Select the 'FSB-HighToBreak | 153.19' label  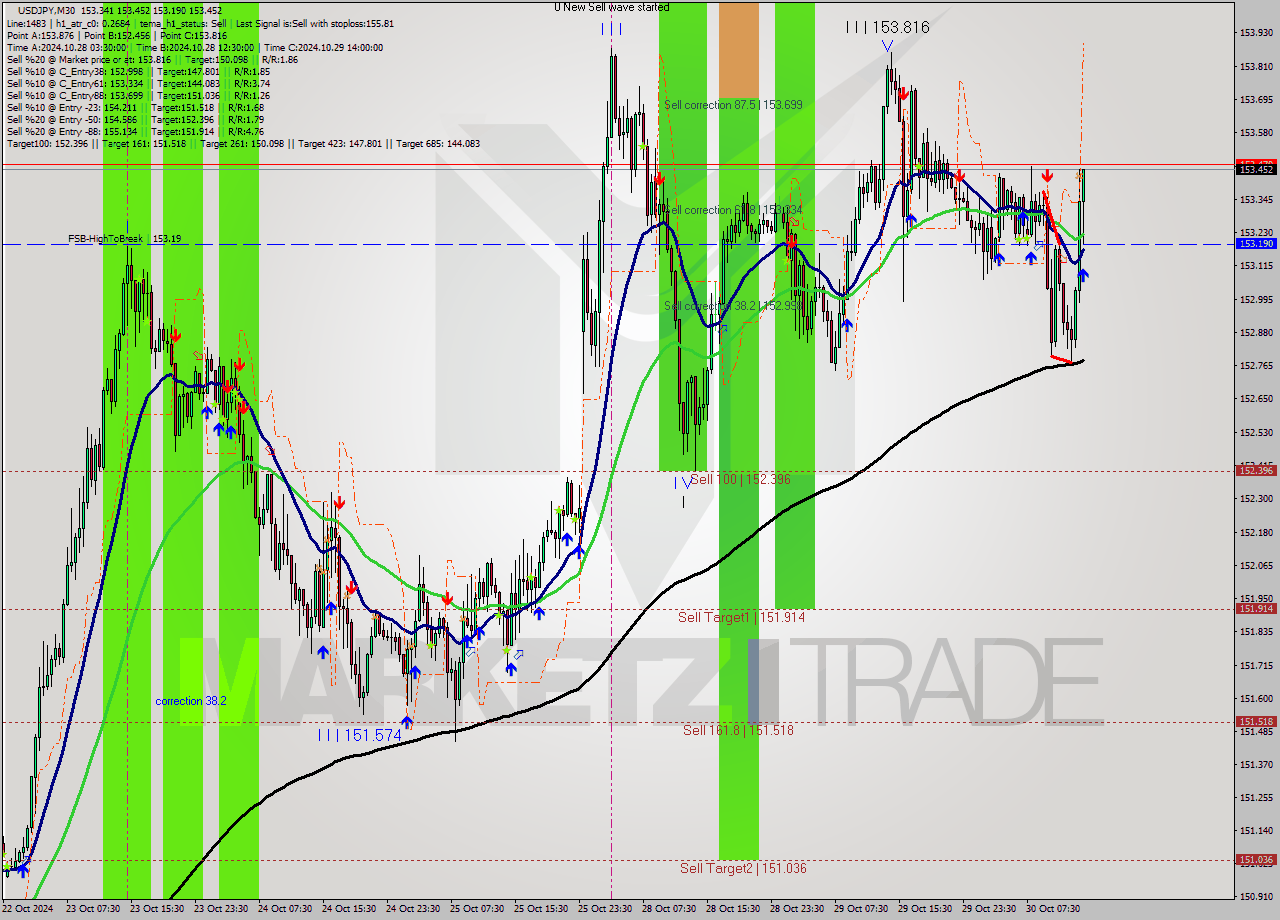[125, 239]
